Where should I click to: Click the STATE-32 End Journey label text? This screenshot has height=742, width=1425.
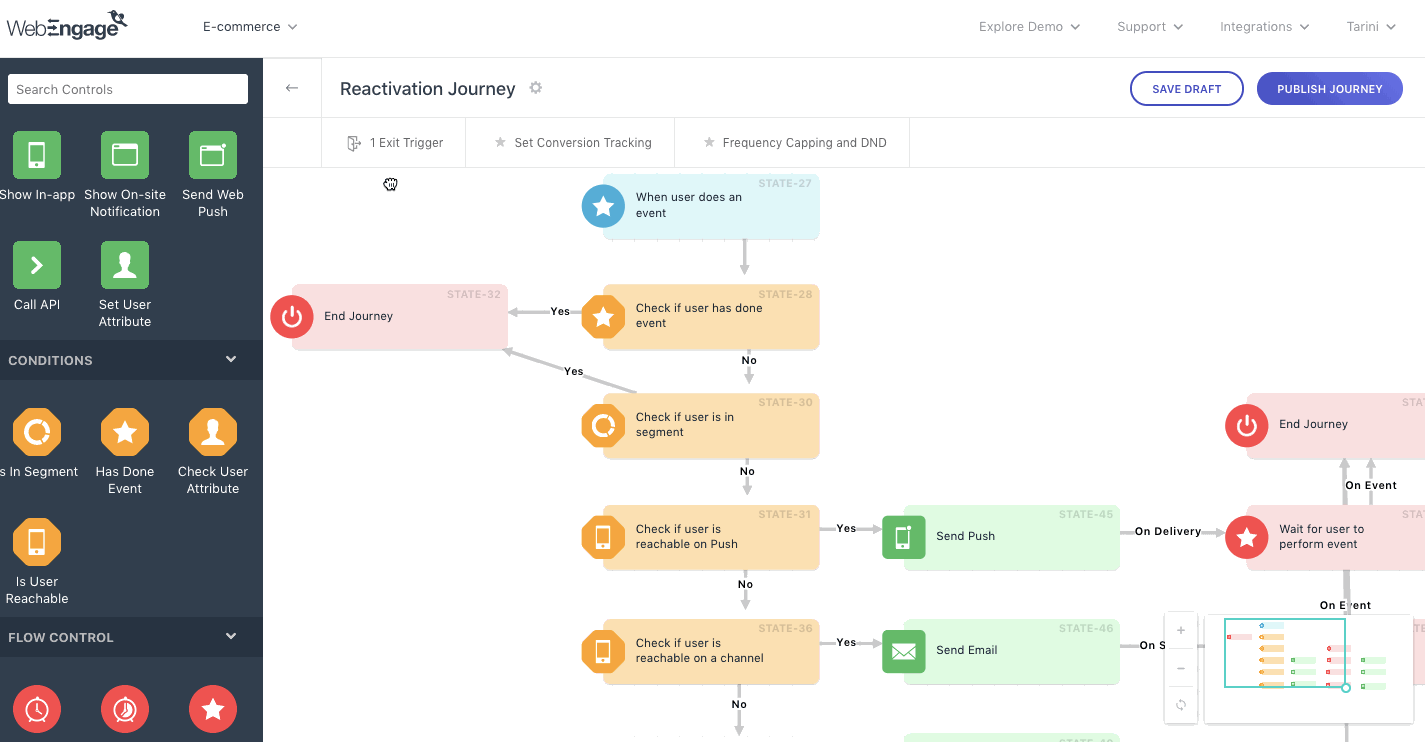(358, 316)
